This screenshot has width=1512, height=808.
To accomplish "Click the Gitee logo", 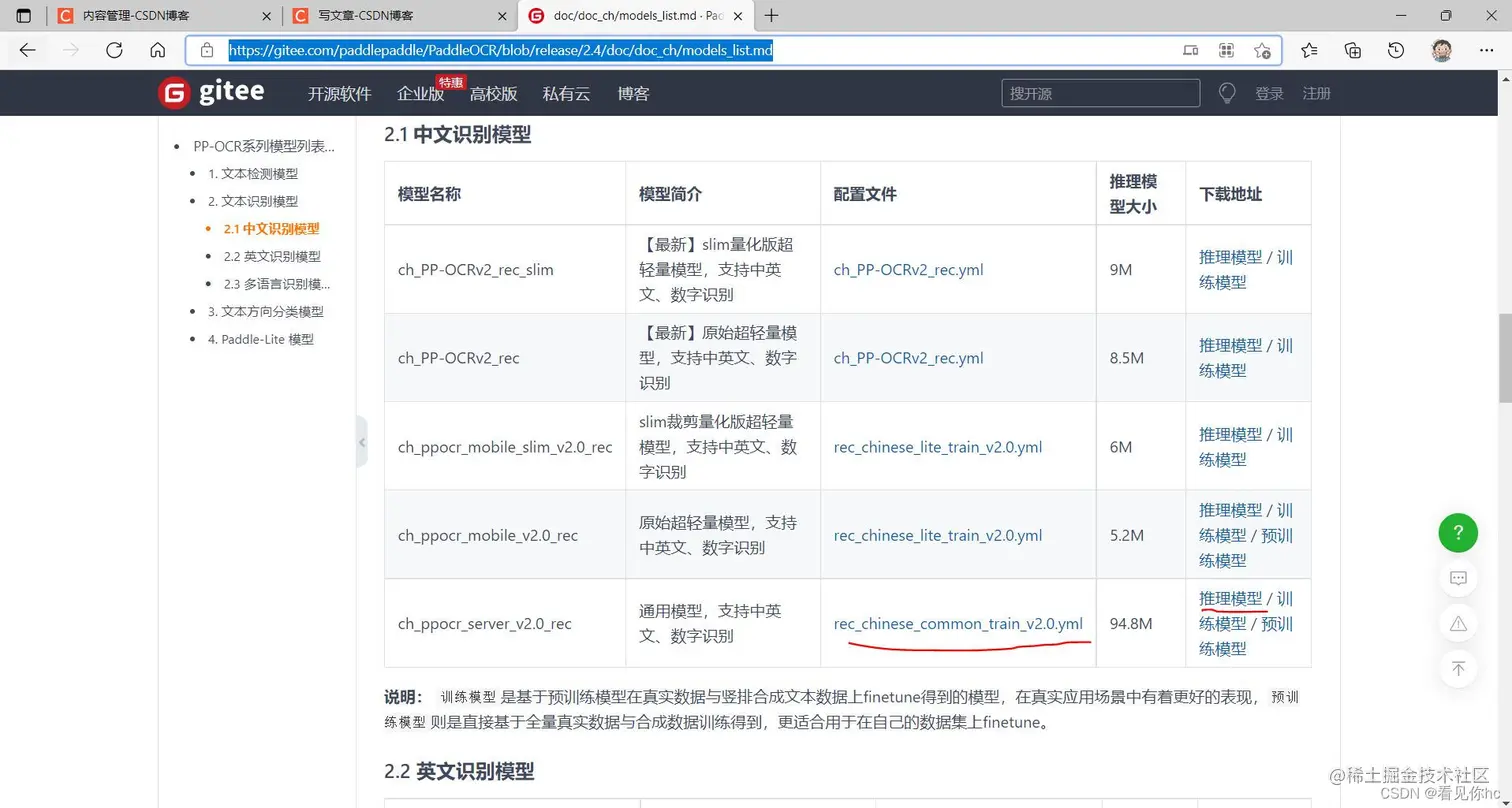I will [x=211, y=93].
